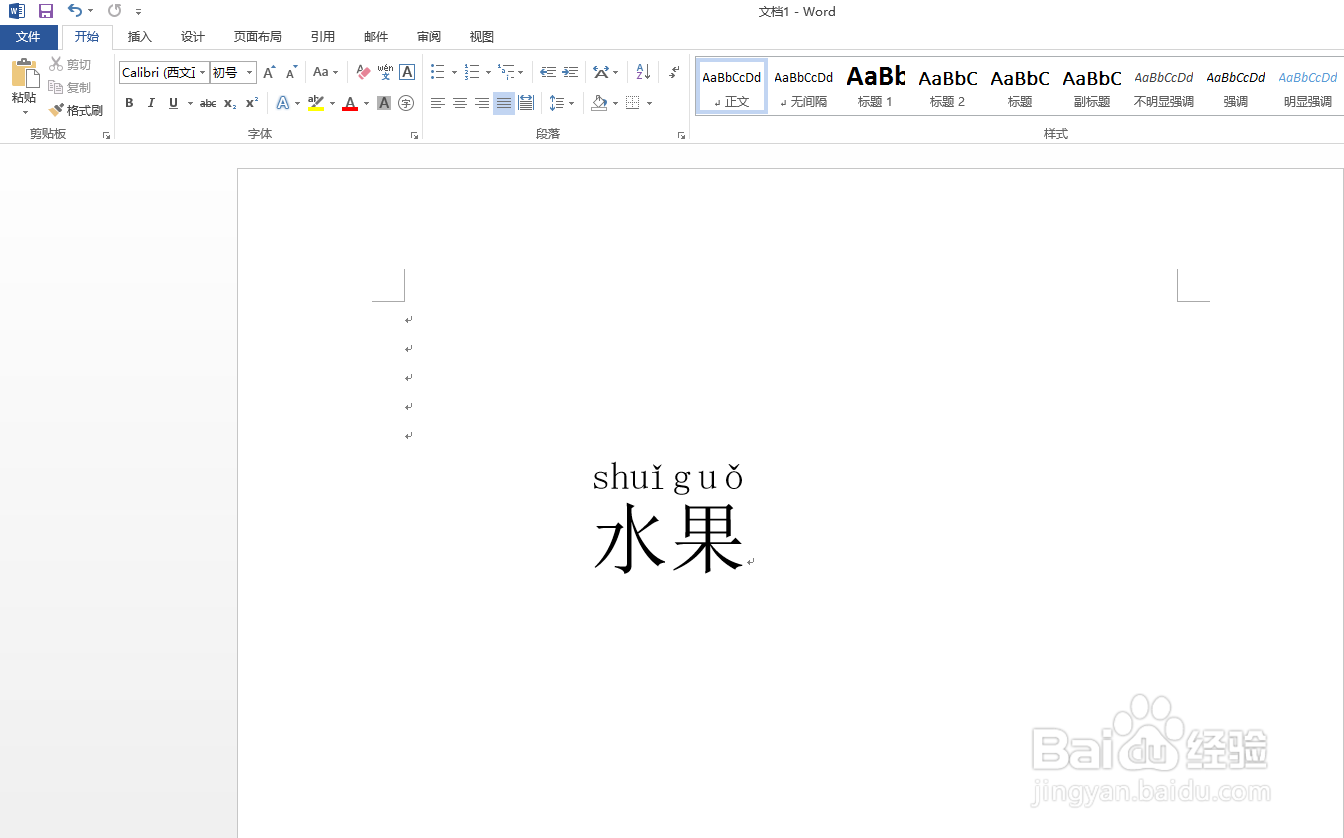Toggle justify alignment button
This screenshot has height=838, width=1344.
(504, 103)
